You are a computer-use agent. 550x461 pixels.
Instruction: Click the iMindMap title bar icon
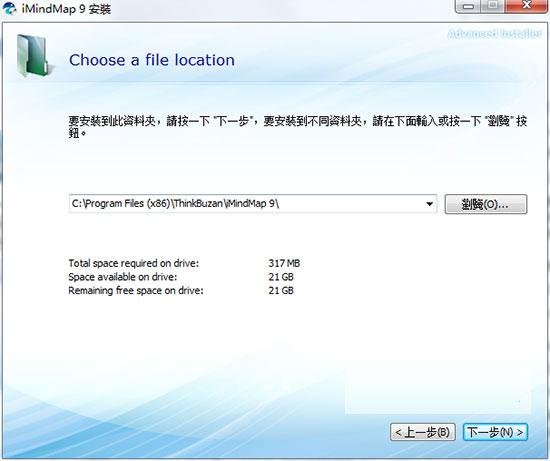coord(9,8)
